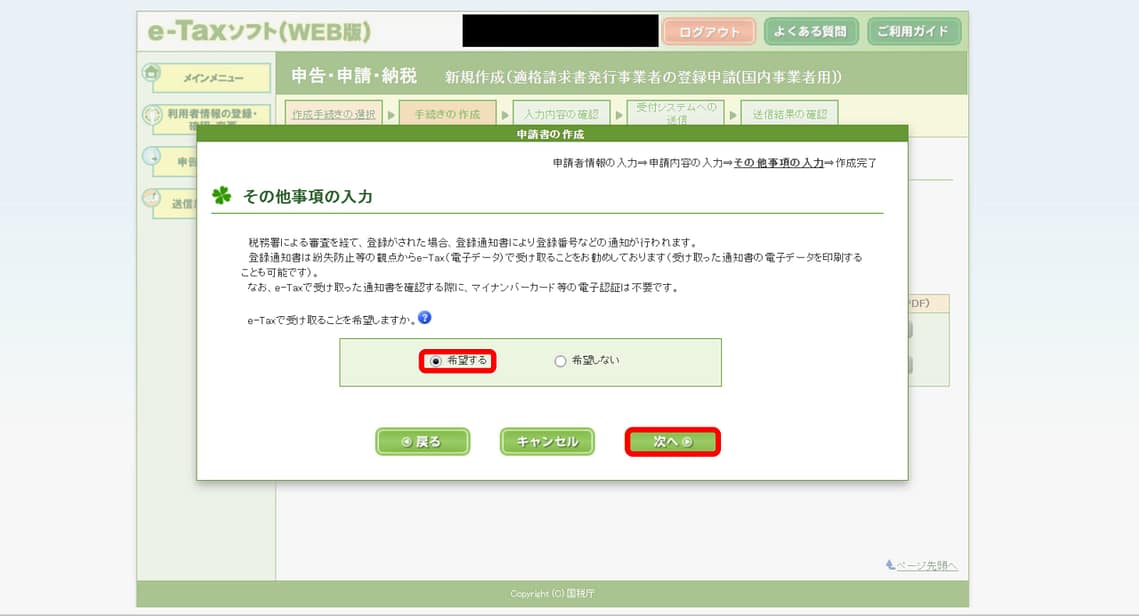Select the 希望する radio button

pos(435,361)
